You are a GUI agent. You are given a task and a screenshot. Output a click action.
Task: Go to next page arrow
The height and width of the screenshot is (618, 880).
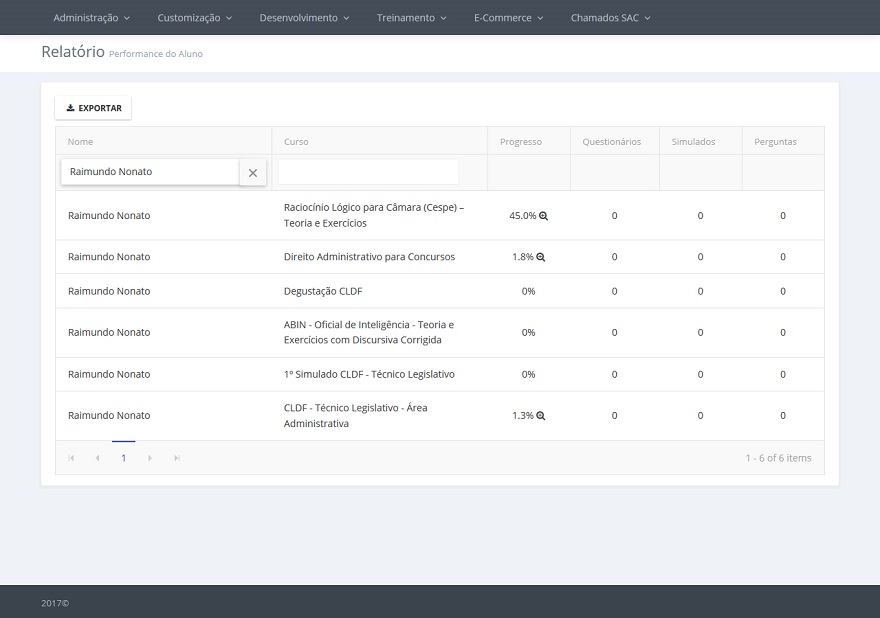click(150, 458)
